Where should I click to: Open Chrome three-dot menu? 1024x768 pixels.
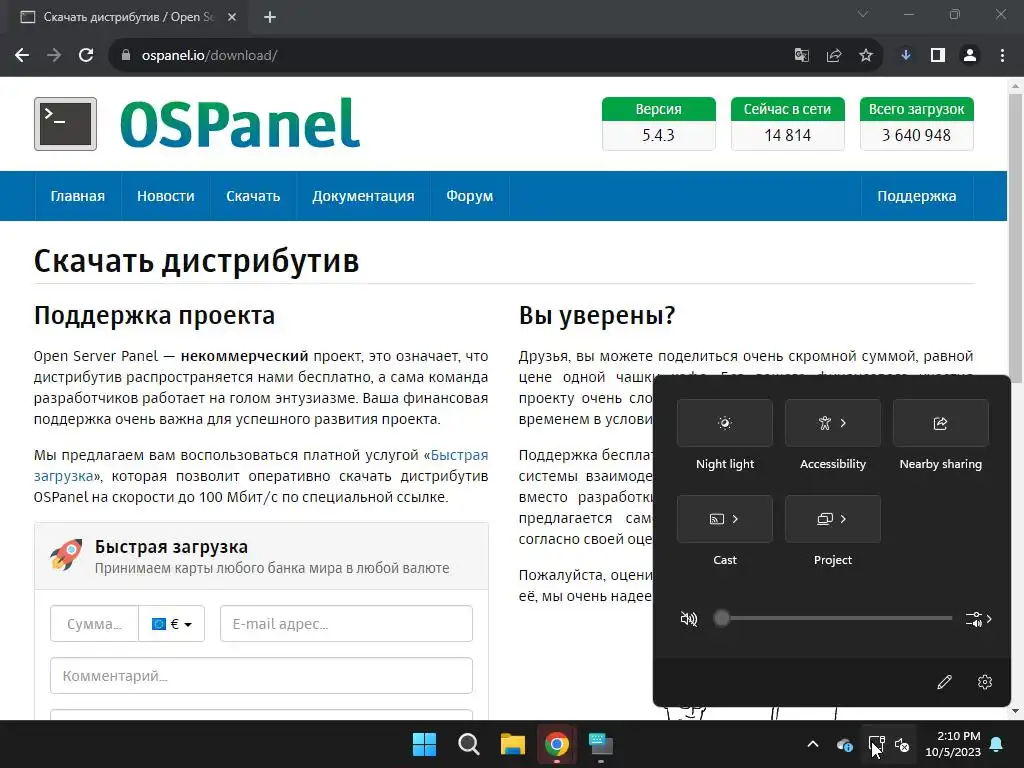click(x=1002, y=56)
